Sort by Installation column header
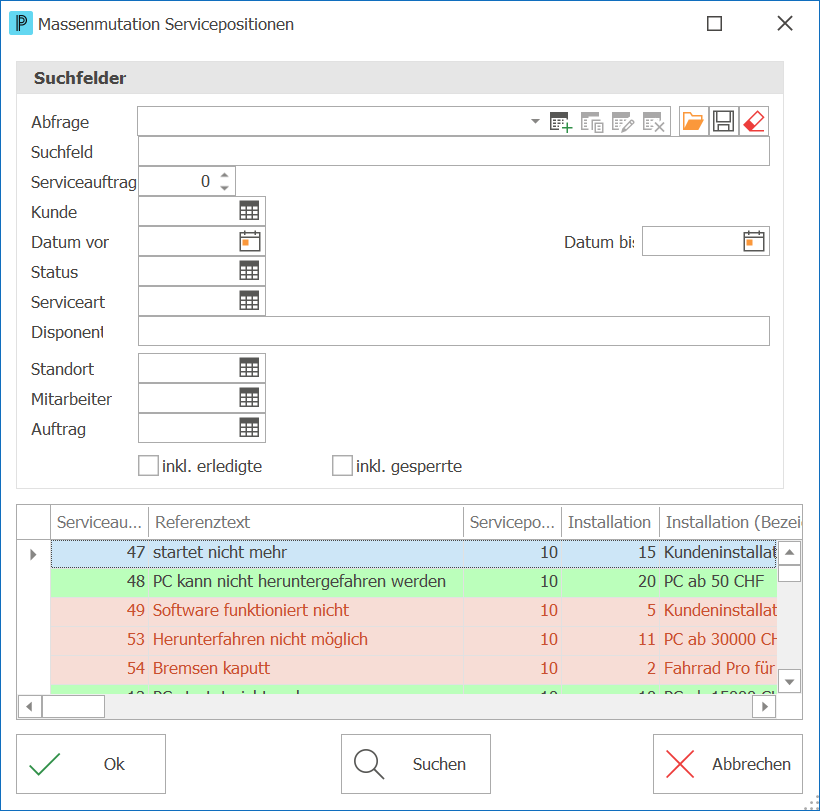Viewport: 820px width, 811px height. [x=610, y=522]
